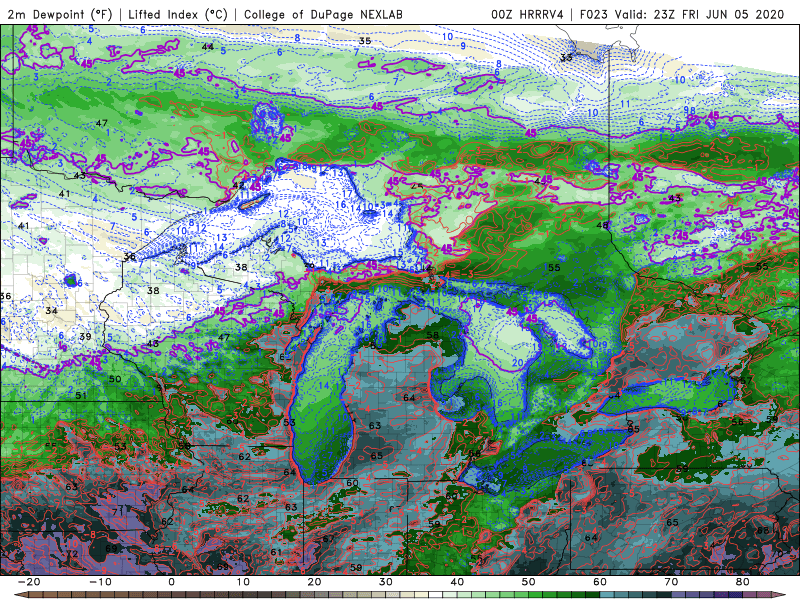Click the dewpoint value "42" on the map

(x=239, y=185)
